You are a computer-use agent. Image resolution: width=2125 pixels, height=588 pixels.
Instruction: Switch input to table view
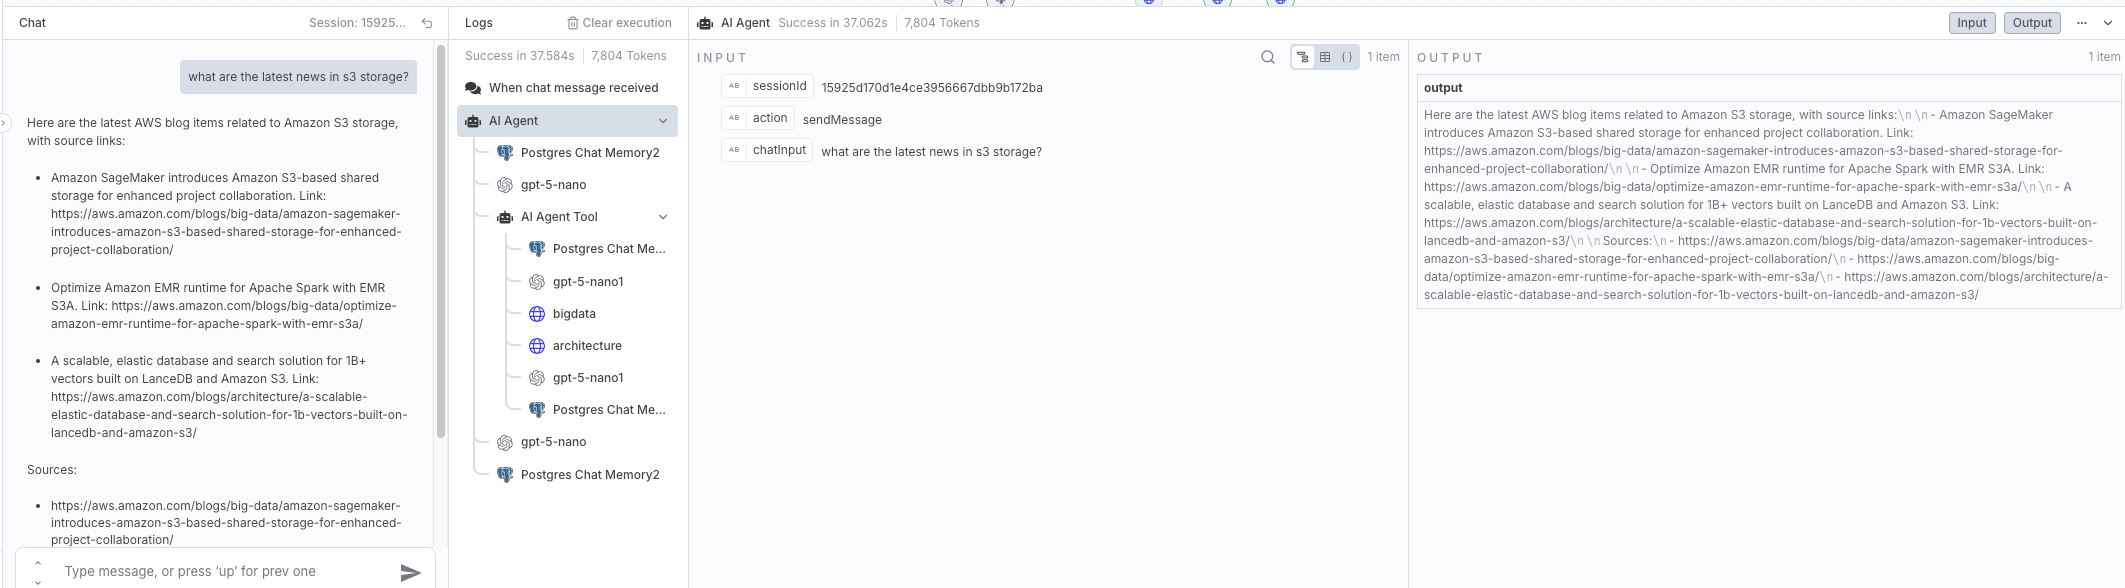1325,57
